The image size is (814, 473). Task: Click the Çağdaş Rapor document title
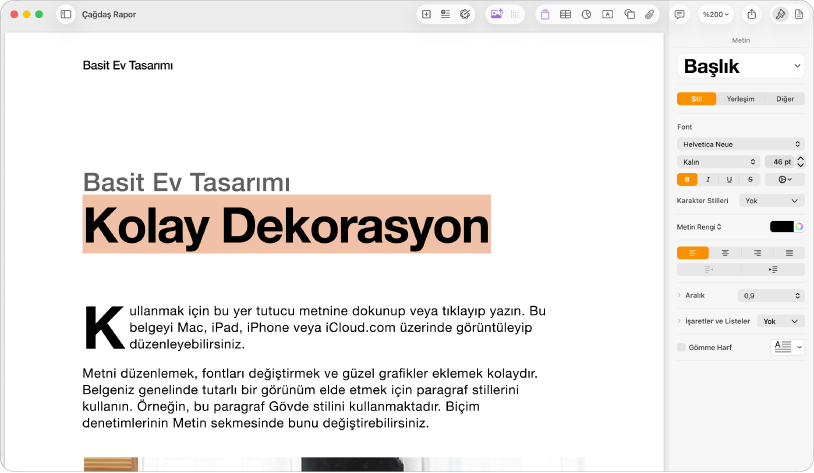(x=109, y=15)
